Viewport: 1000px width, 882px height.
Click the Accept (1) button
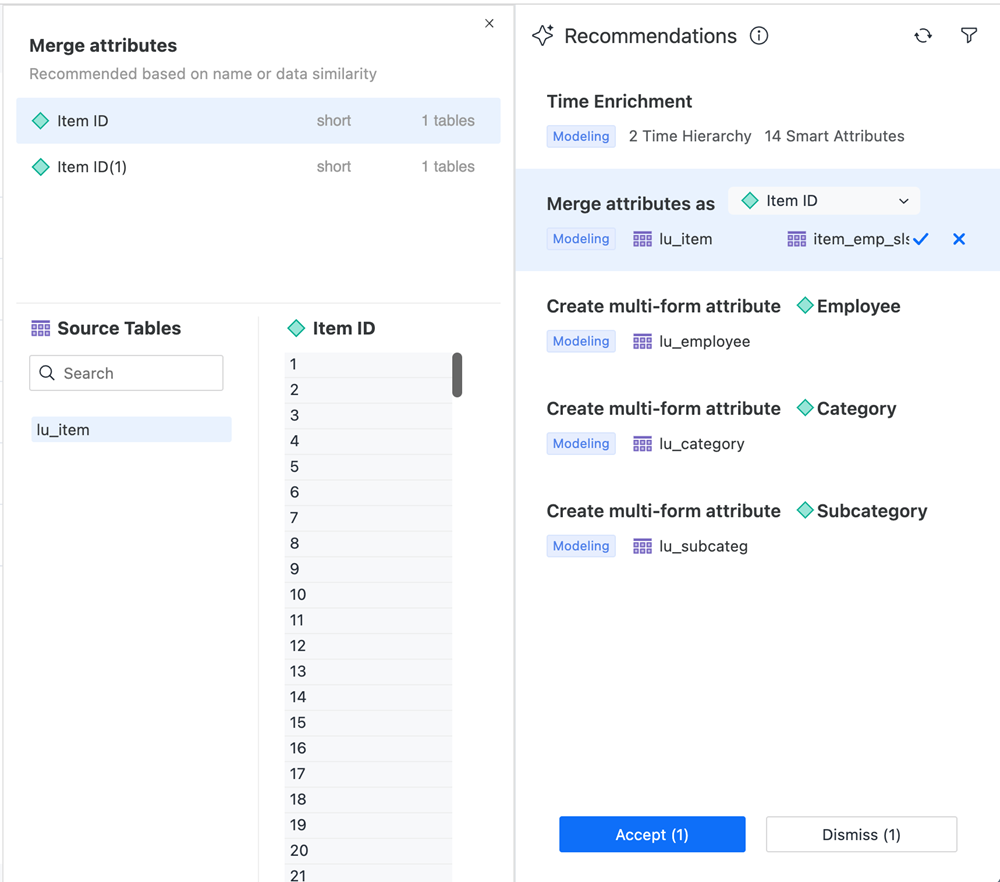[652, 834]
